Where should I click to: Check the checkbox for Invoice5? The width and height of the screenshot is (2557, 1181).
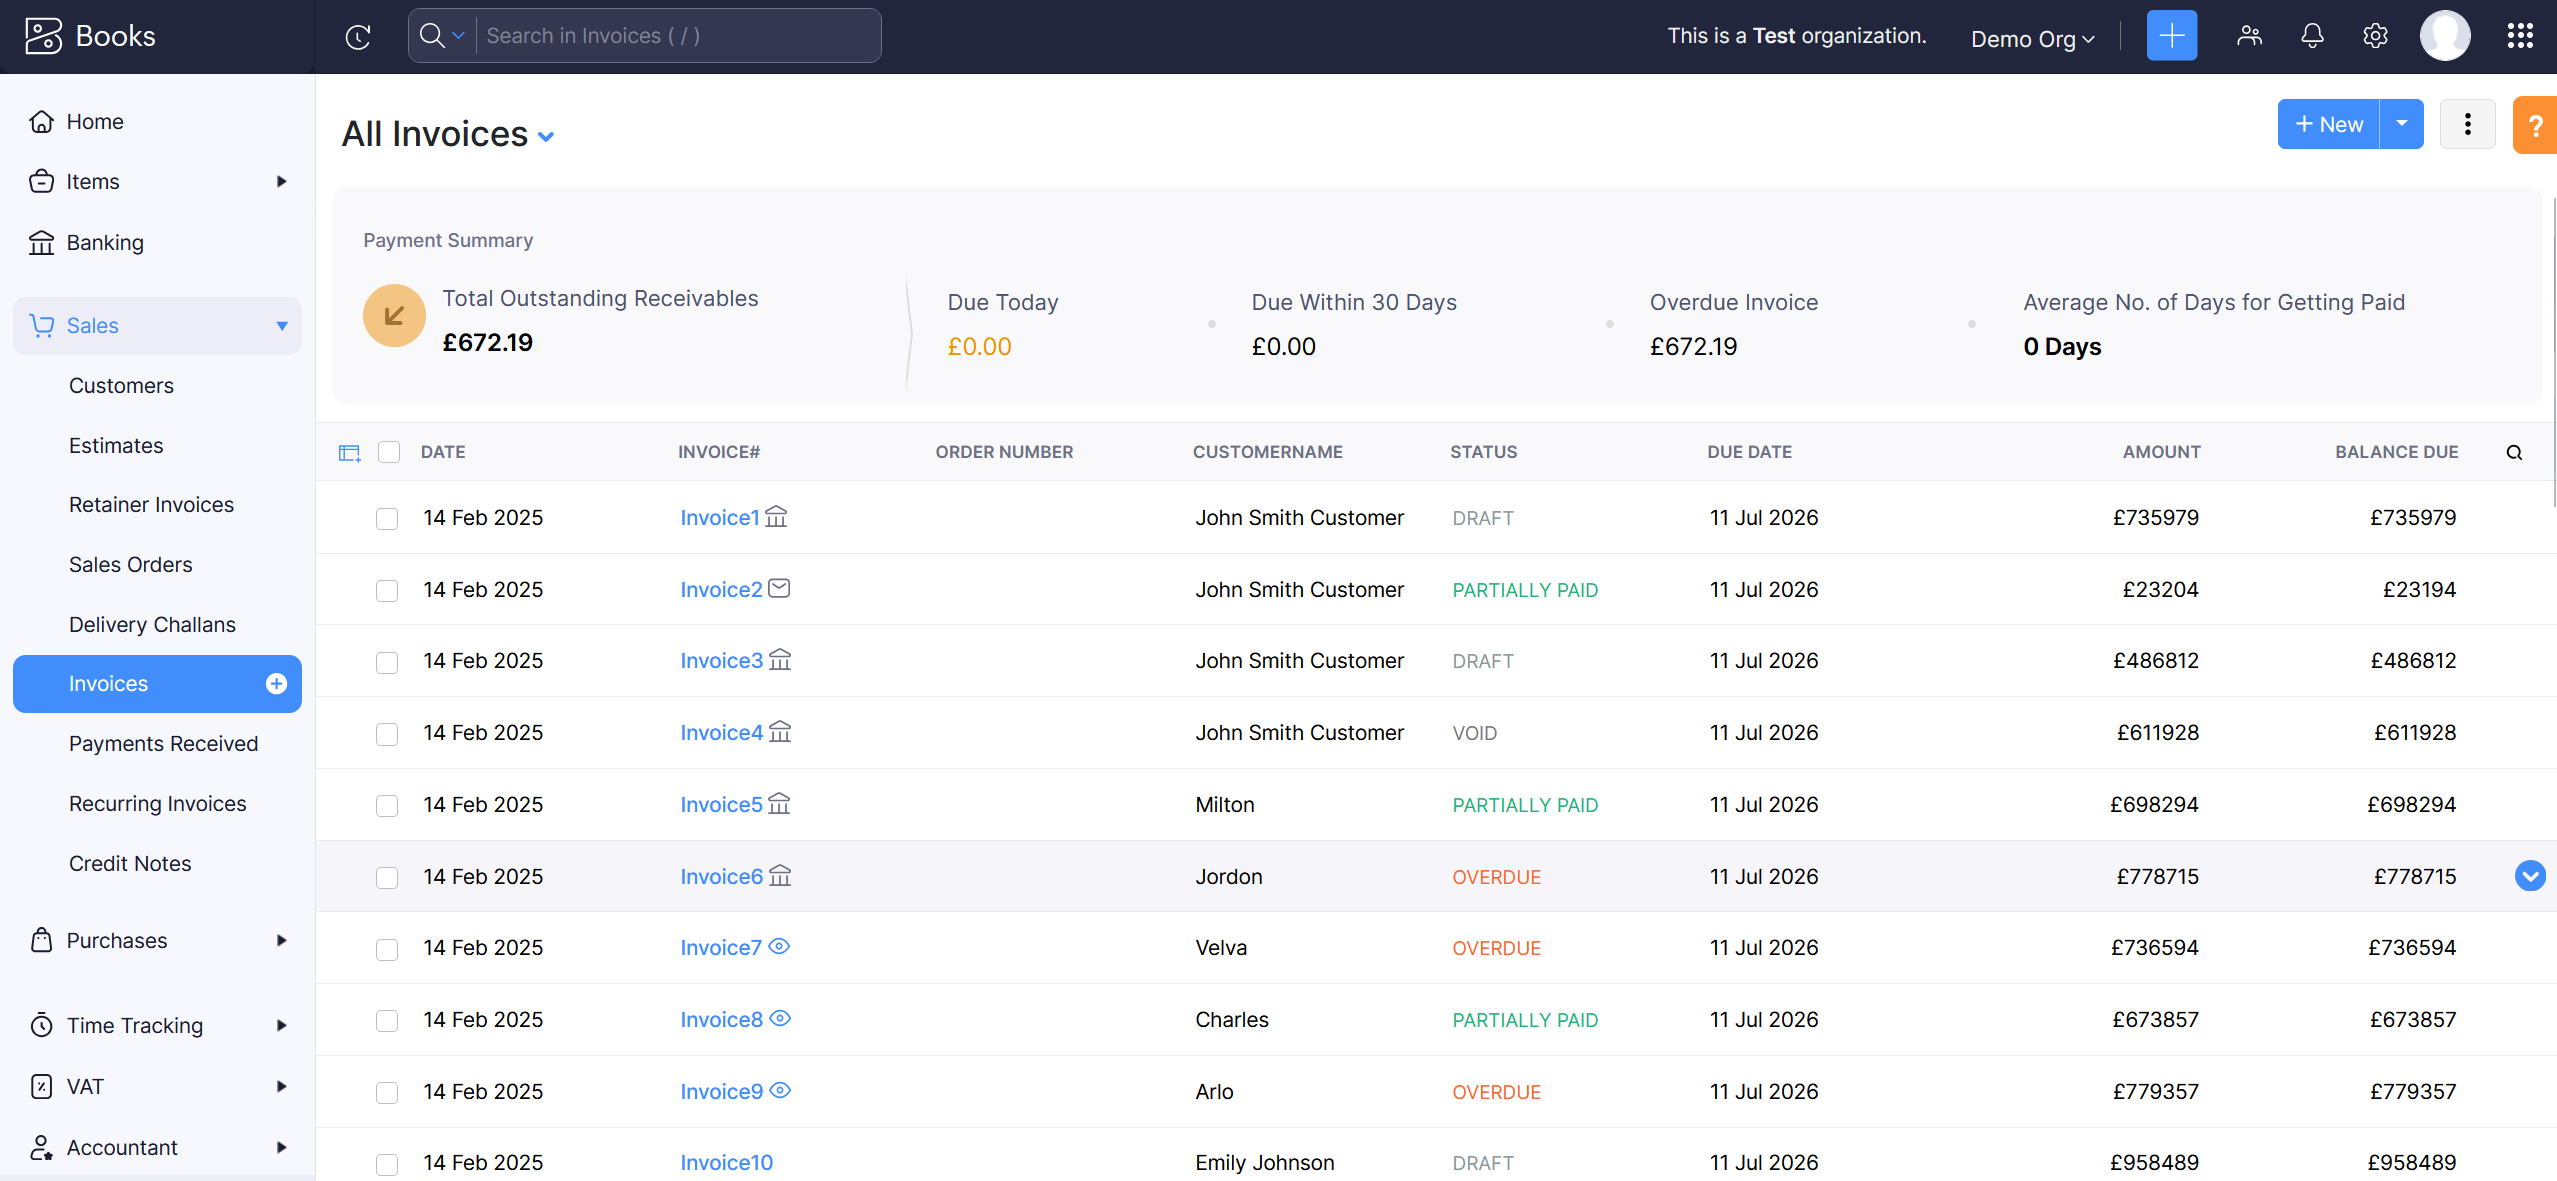coord(387,805)
